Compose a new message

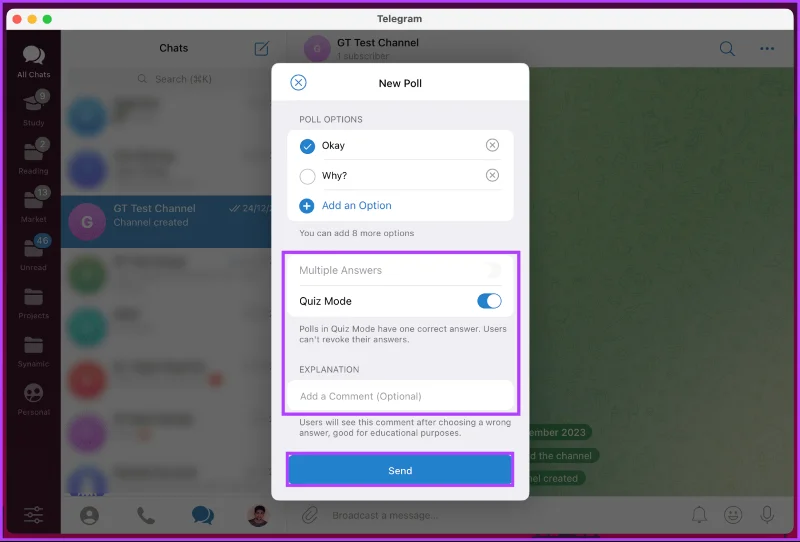[x=261, y=48]
